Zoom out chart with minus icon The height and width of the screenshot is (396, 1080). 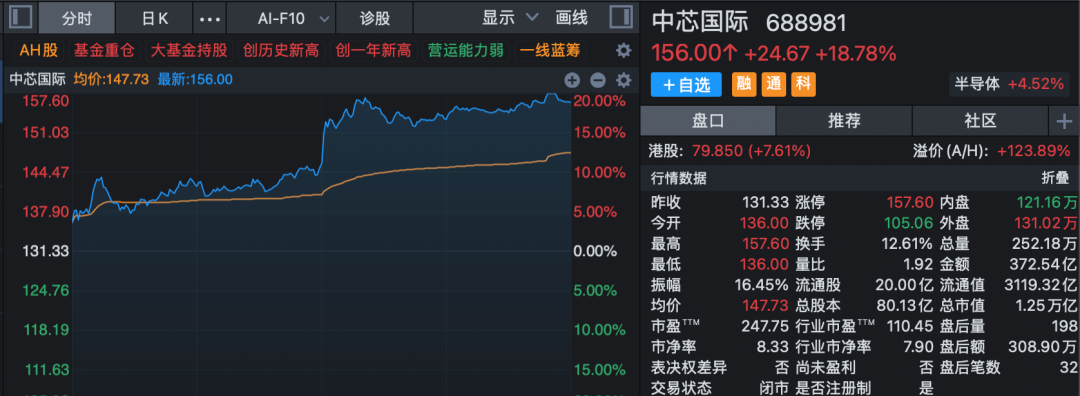(x=598, y=80)
